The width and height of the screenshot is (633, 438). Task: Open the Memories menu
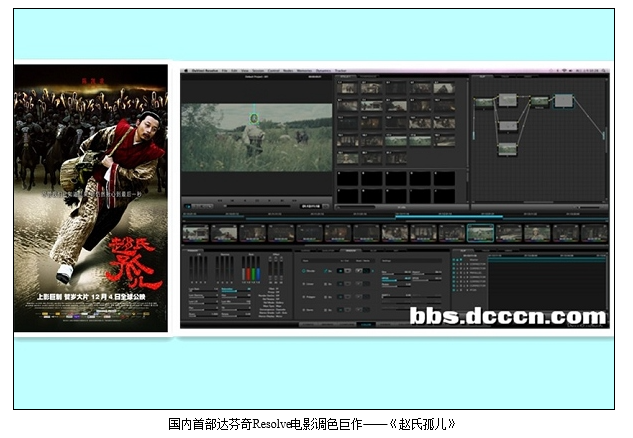(x=304, y=71)
